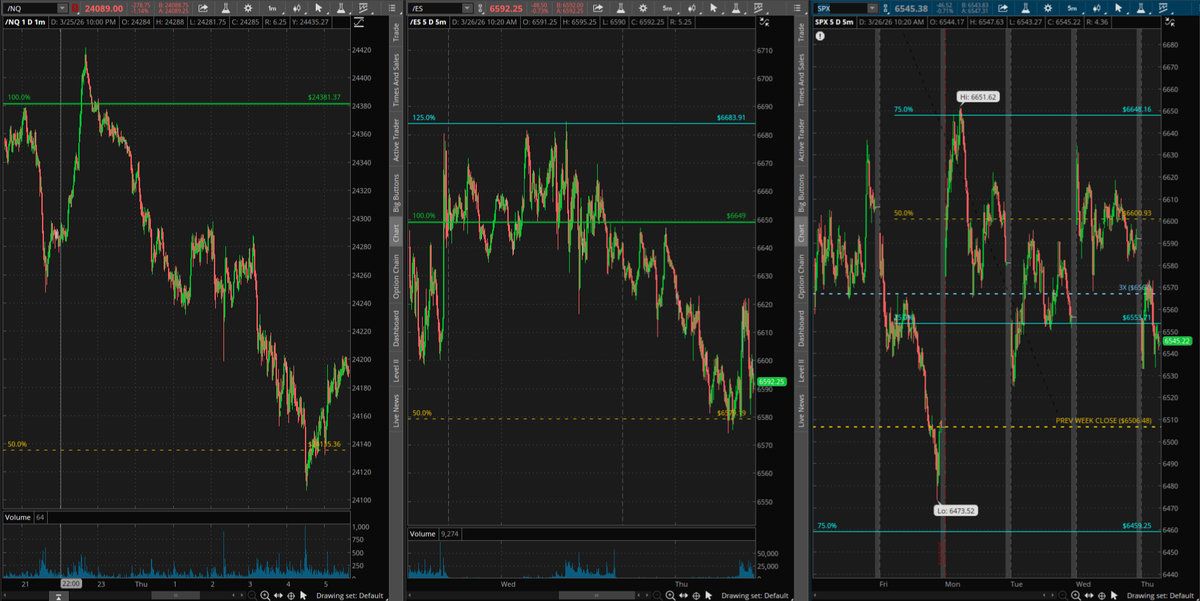Open Big Buttons tab beside the /ES chart
The image size is (1200, 601).
(801, 193)
